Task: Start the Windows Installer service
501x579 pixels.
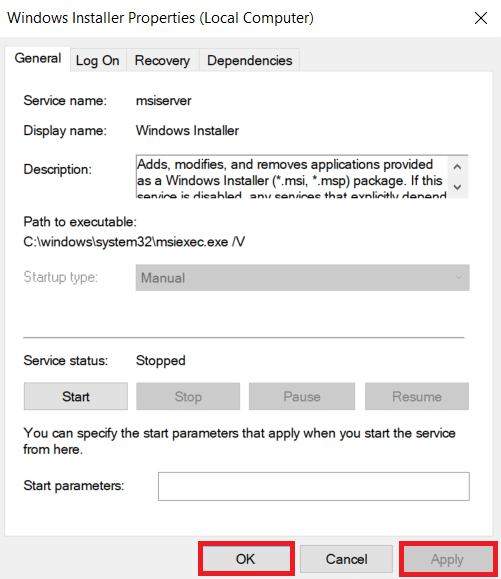Action: (76, 397)
